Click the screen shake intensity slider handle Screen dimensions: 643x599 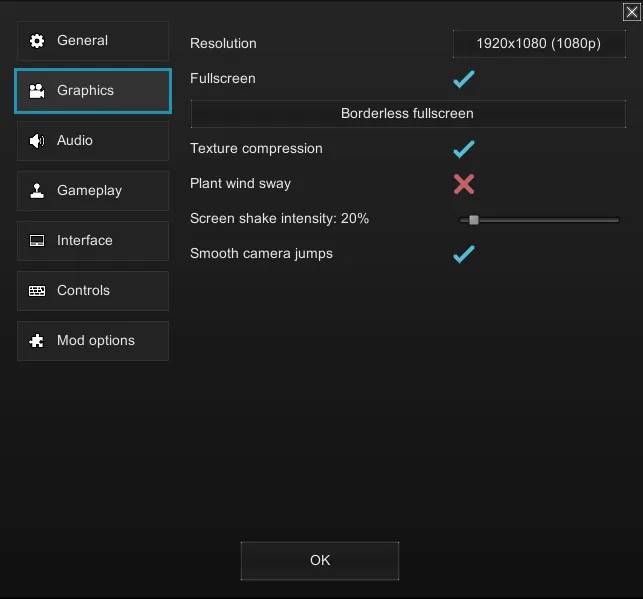474,220
